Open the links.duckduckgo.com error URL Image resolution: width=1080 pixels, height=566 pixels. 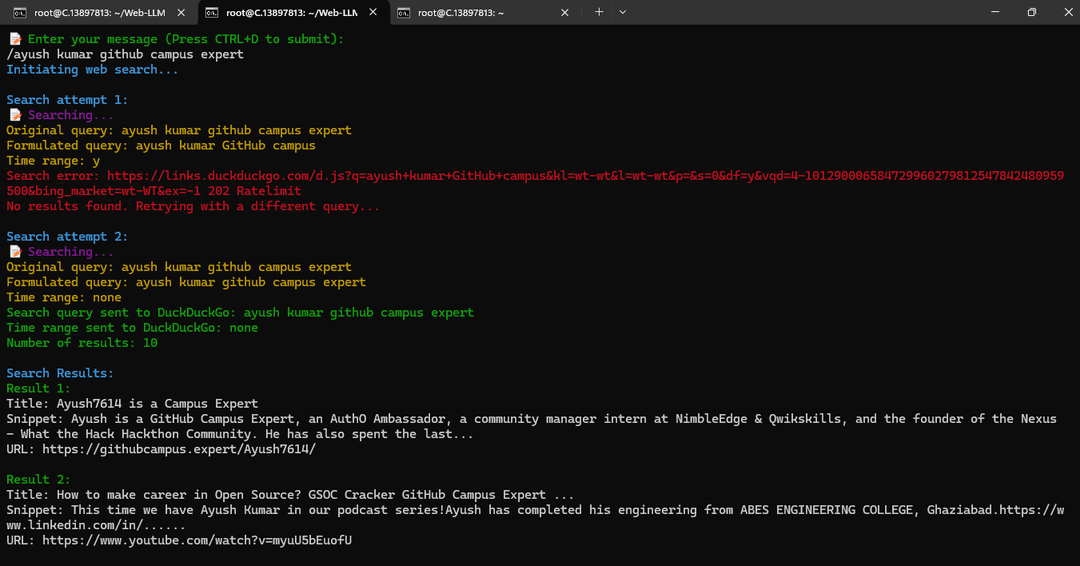[x=536, y=183]
